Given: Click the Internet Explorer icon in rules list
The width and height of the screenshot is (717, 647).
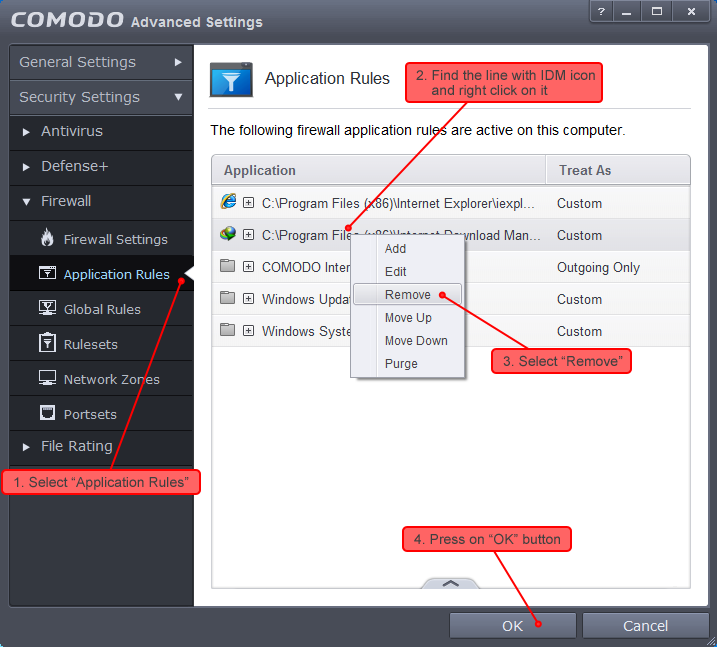Looking at the screenshot, I should point(228,201).
